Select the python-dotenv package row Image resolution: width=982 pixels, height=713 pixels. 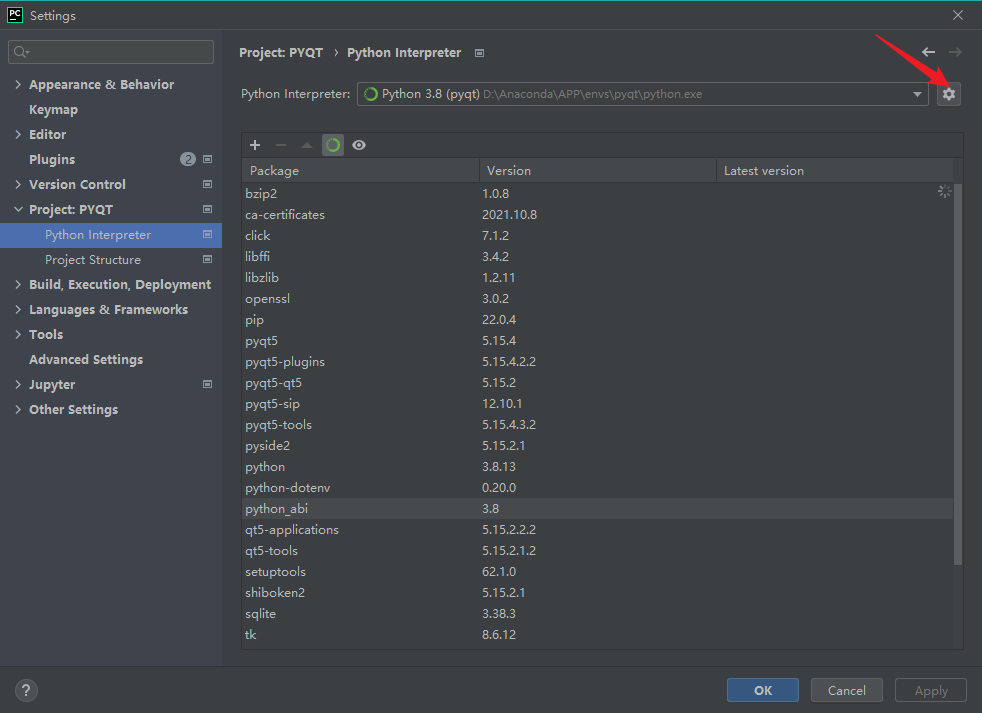tap(597, 487)
